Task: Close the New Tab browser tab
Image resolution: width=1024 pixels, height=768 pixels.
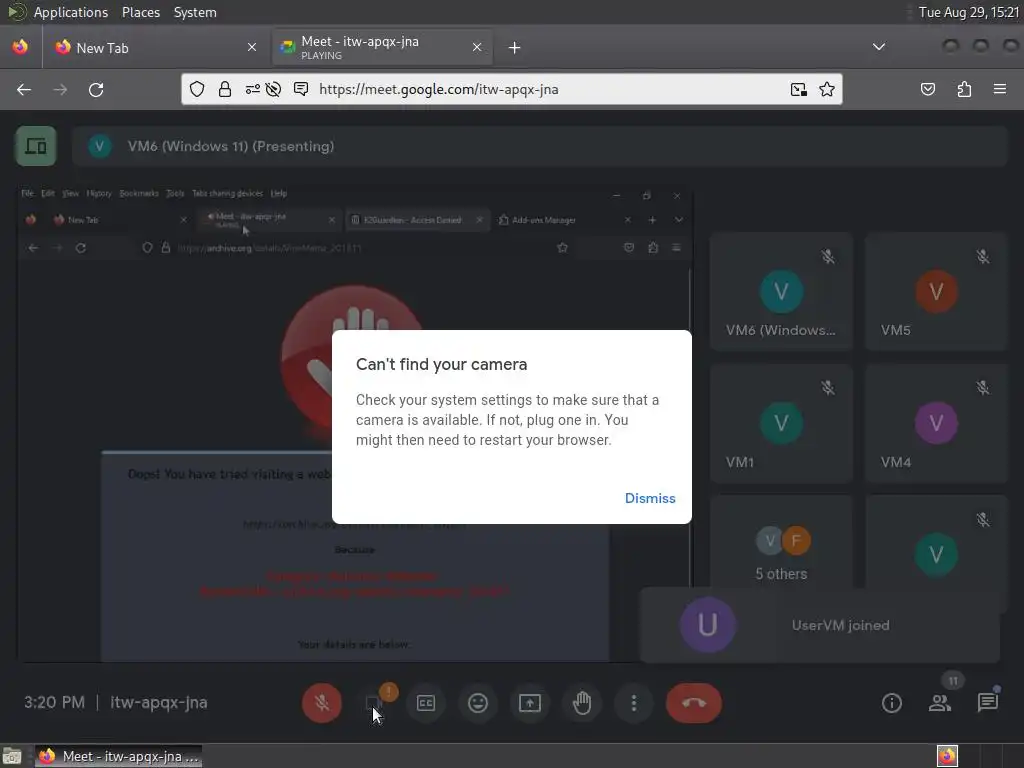Action: (x=251, y=47)
